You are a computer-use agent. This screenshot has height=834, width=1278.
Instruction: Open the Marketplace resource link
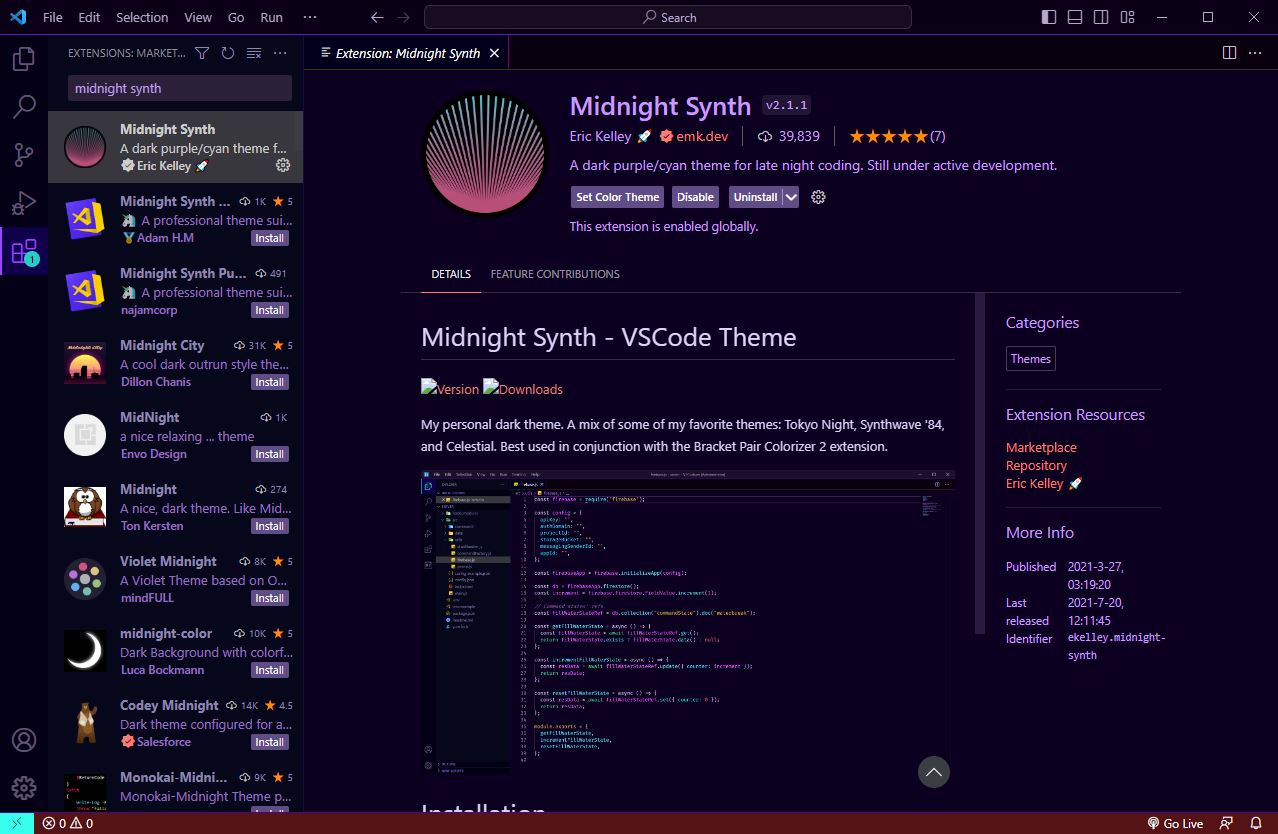pos(1041,447)
